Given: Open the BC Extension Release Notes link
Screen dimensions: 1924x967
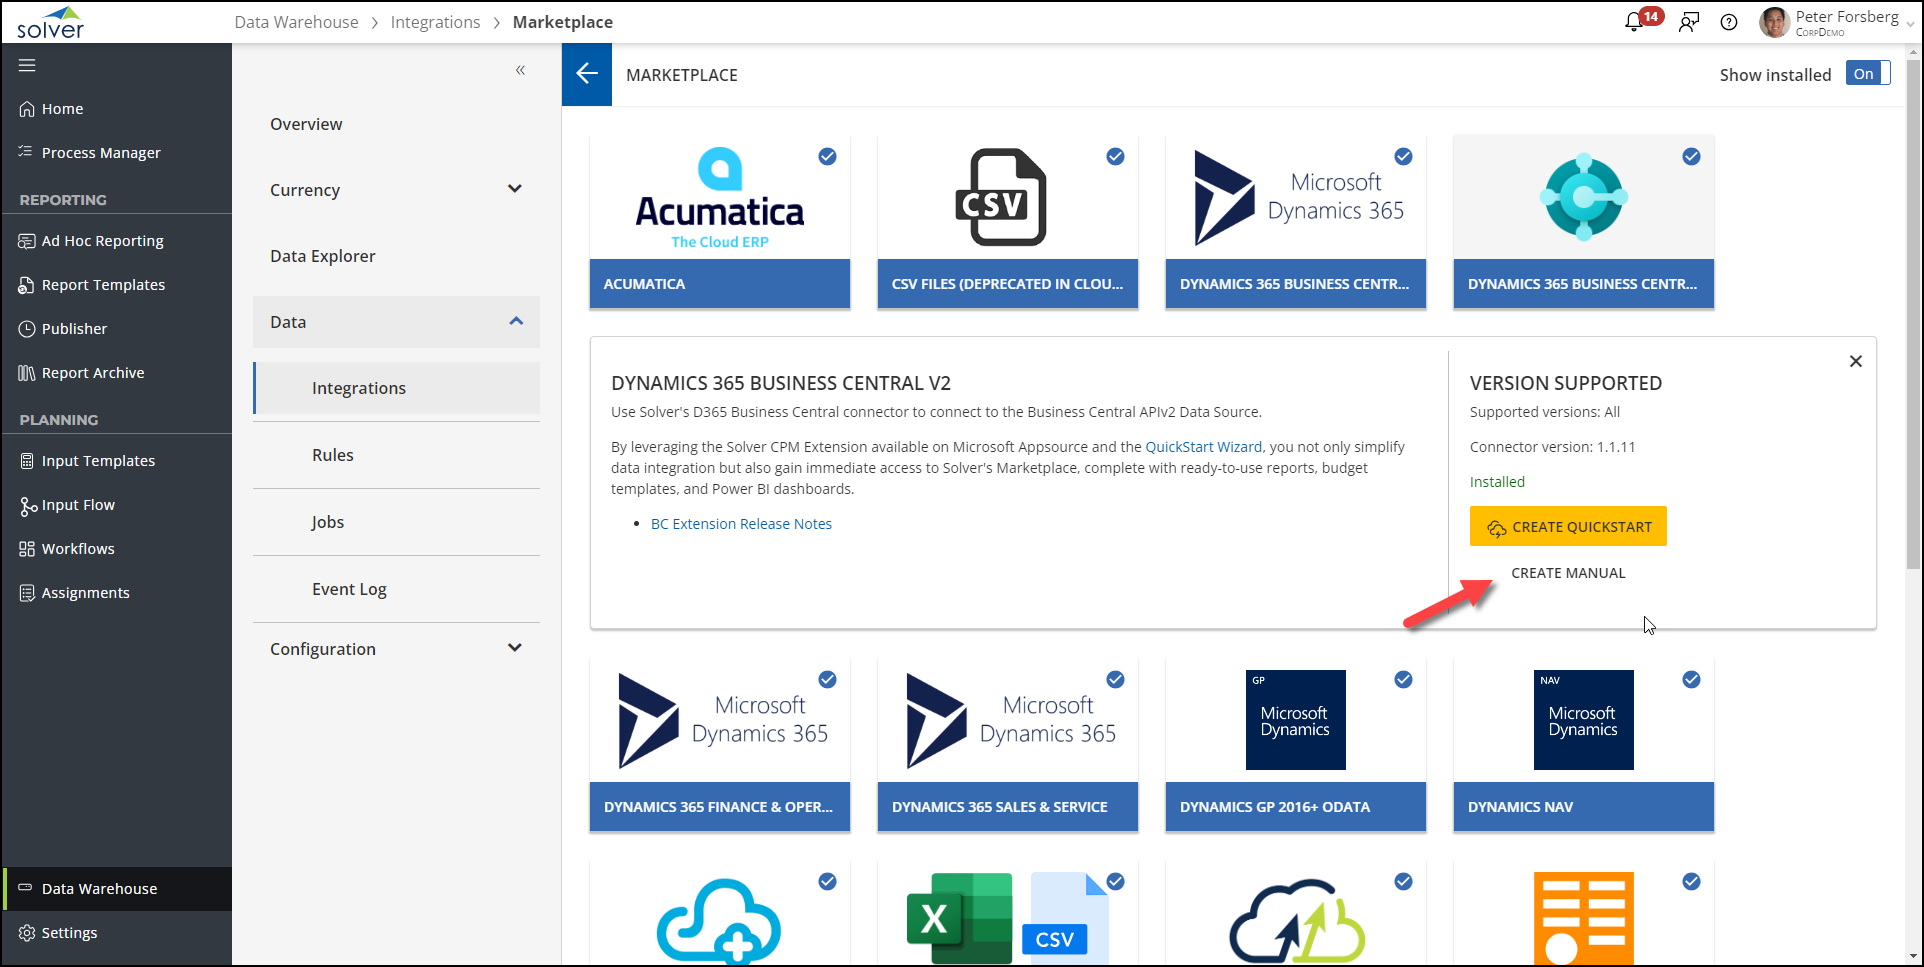Looking at the screenshot, I should pyautogui.click(x=741, y=524).
